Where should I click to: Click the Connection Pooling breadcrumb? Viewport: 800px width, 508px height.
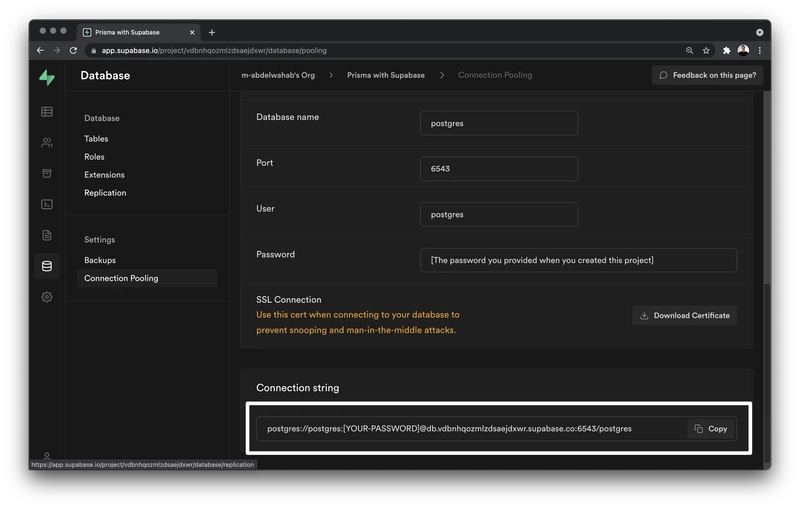point(495,75)
